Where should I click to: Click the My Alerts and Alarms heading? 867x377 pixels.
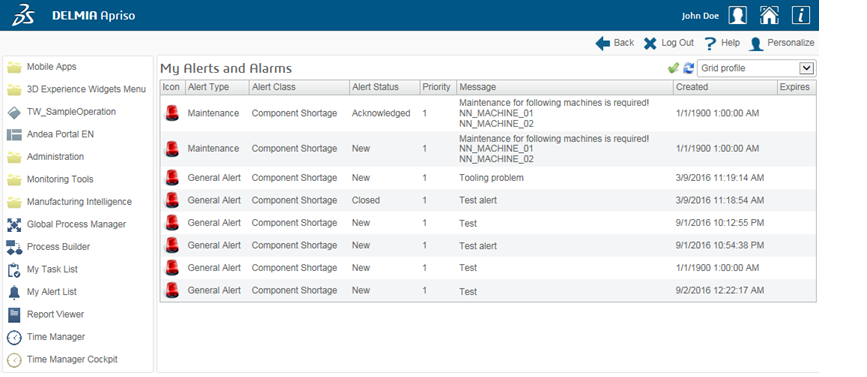coord(226,69)
